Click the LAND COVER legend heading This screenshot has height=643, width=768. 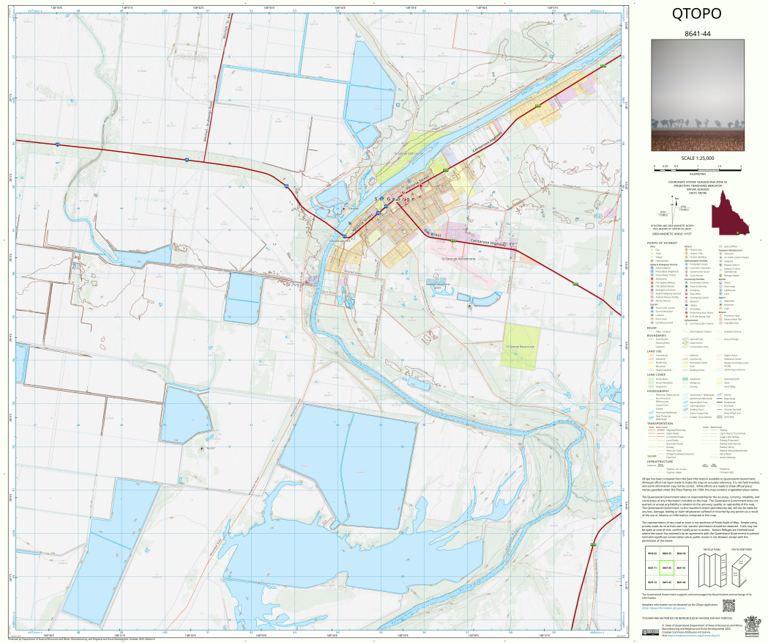[x=655, y=375]
